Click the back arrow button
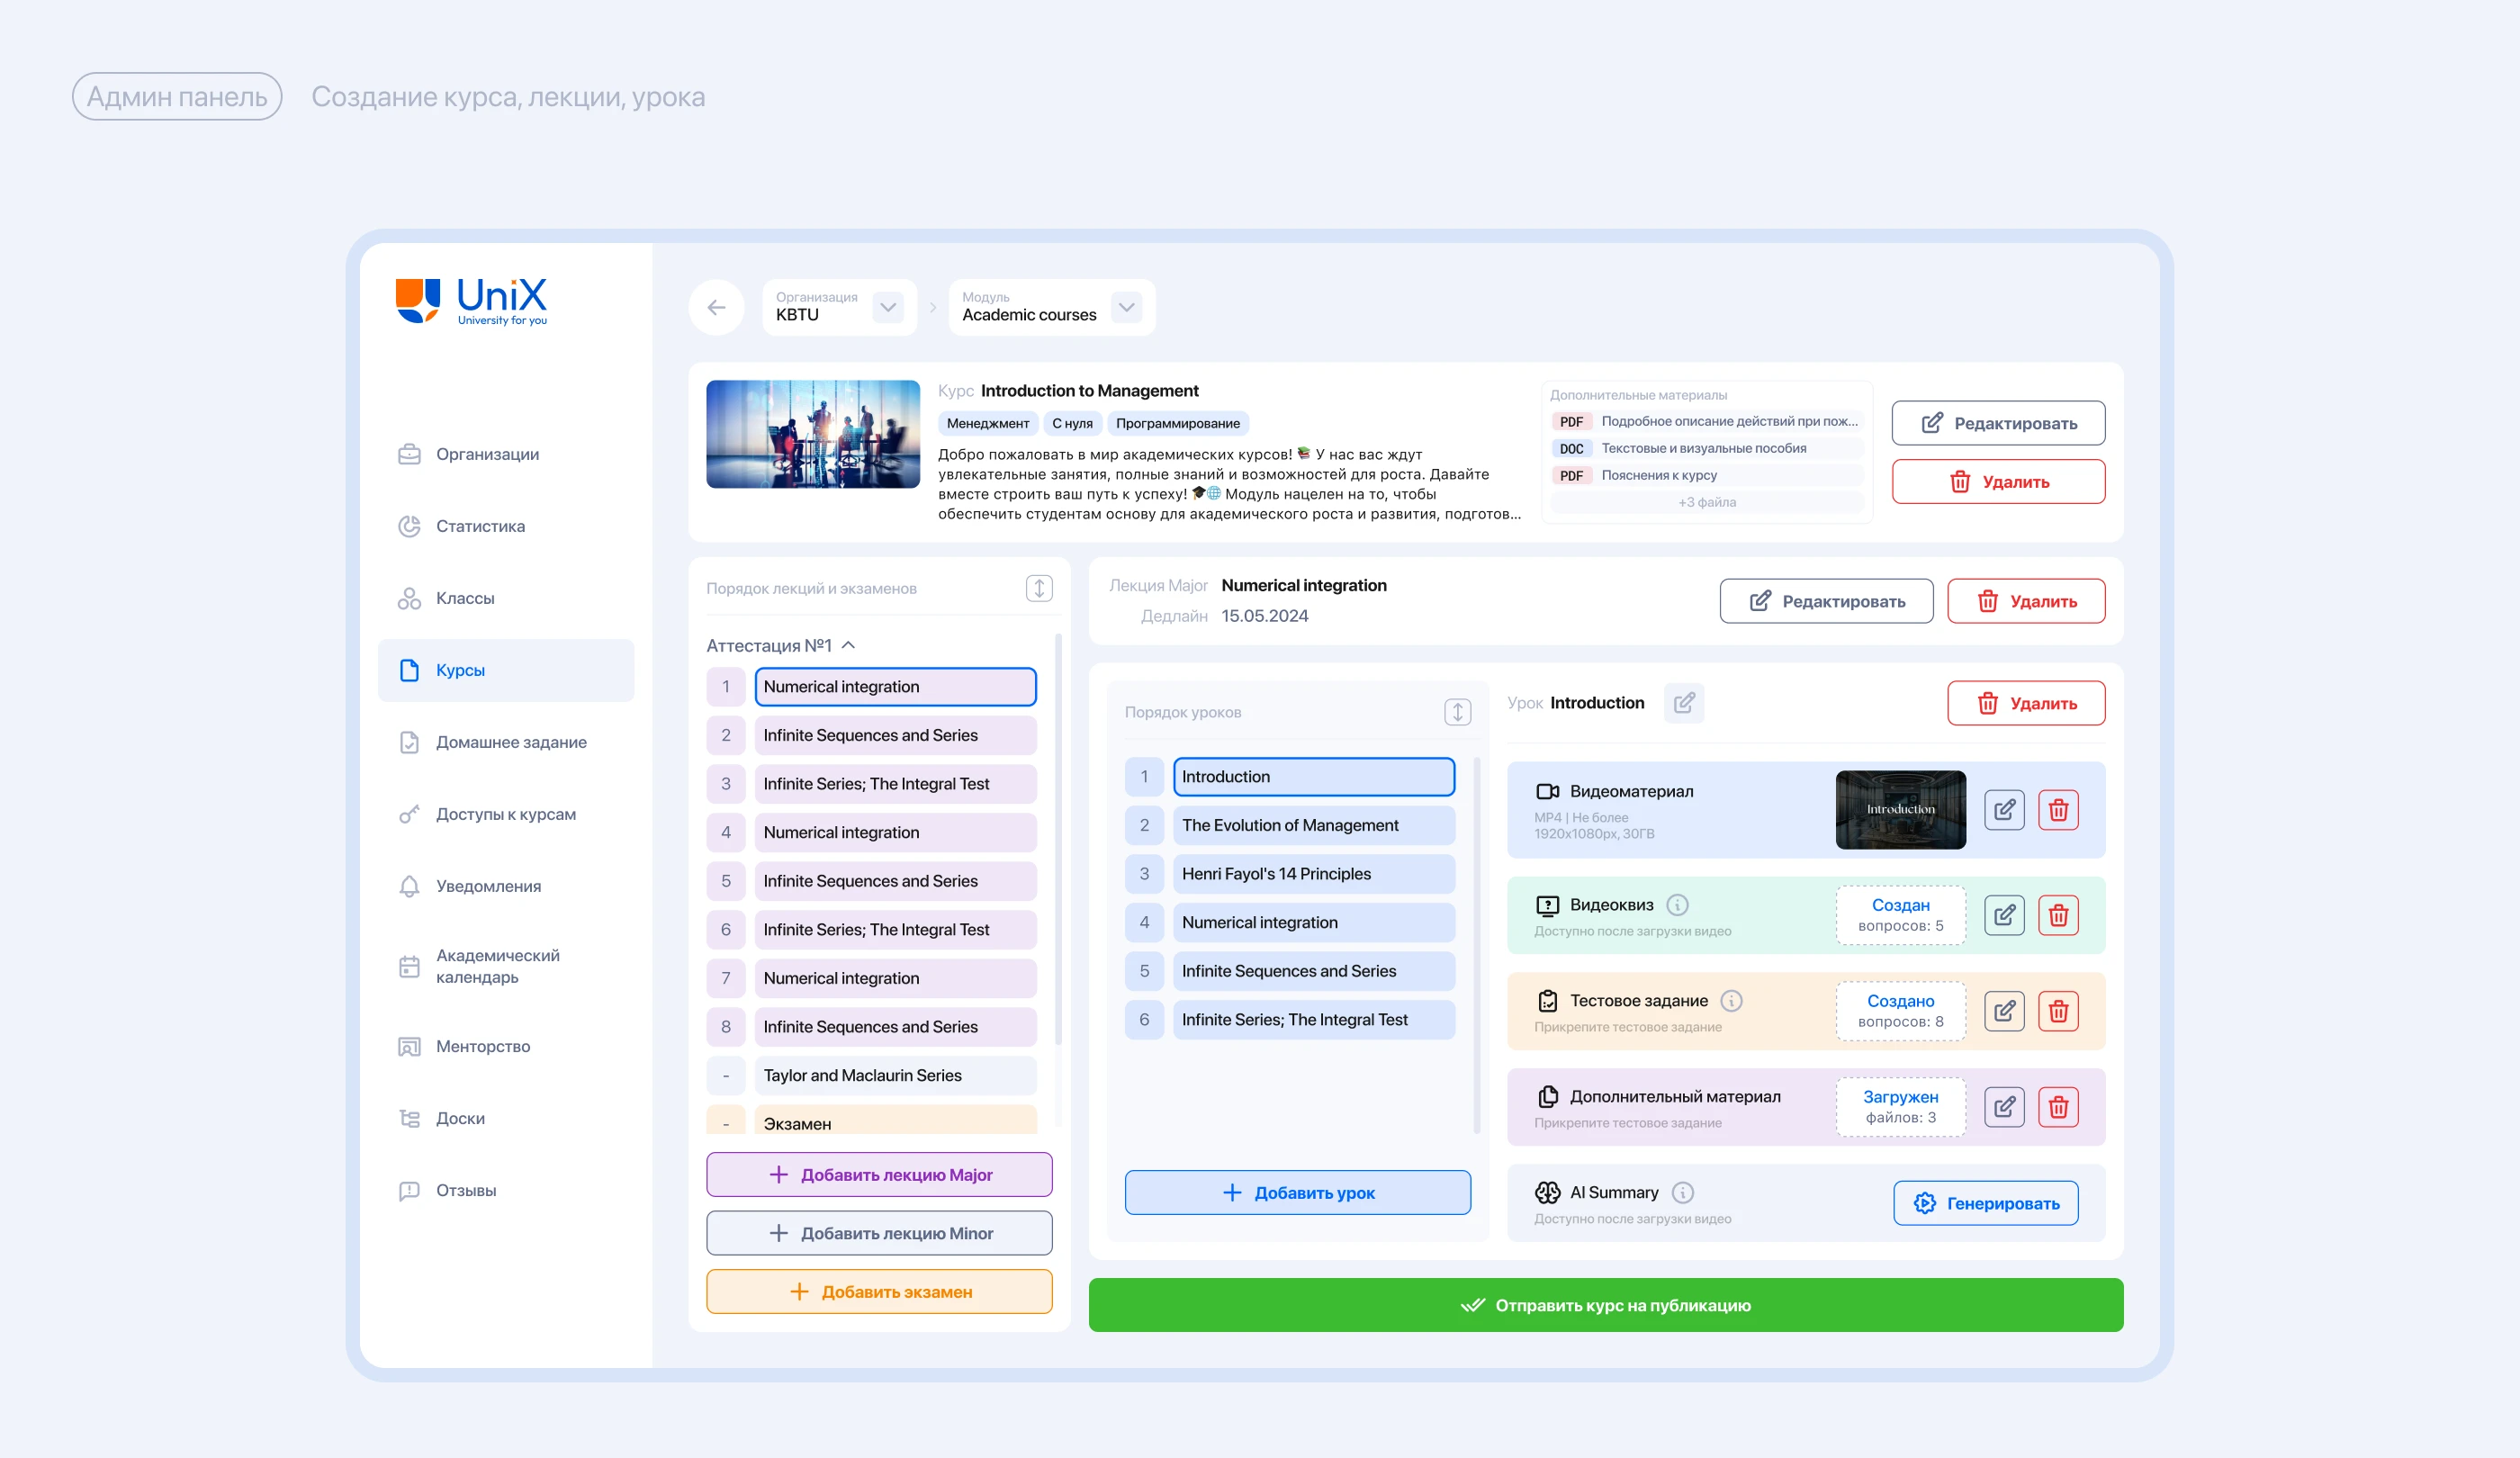The image size is (2520, 1458). tap(716, 307)
